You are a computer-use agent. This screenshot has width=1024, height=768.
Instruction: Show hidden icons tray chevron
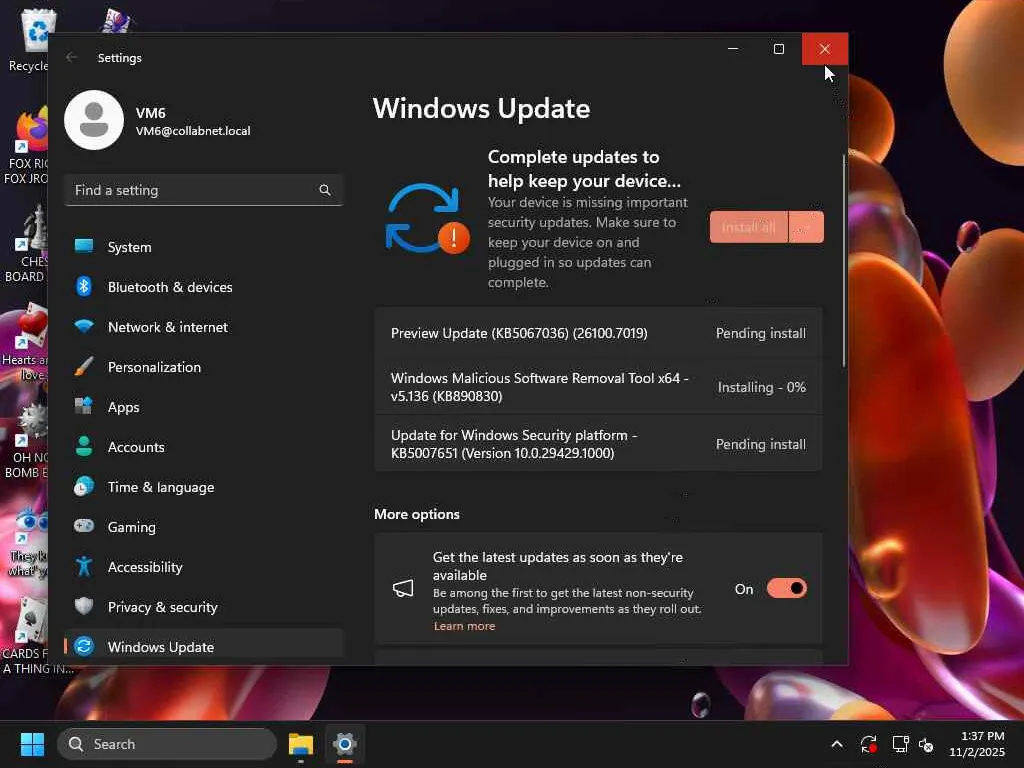click(837, 744)
